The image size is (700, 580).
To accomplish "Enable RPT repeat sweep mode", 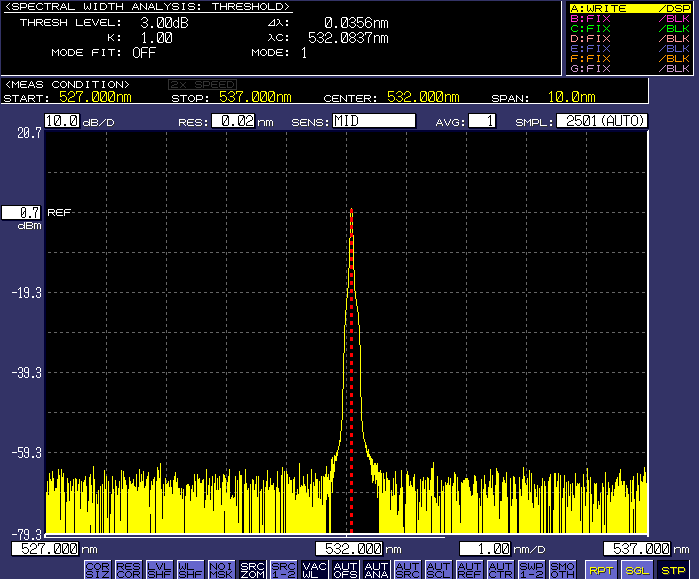I will point(601,569).
